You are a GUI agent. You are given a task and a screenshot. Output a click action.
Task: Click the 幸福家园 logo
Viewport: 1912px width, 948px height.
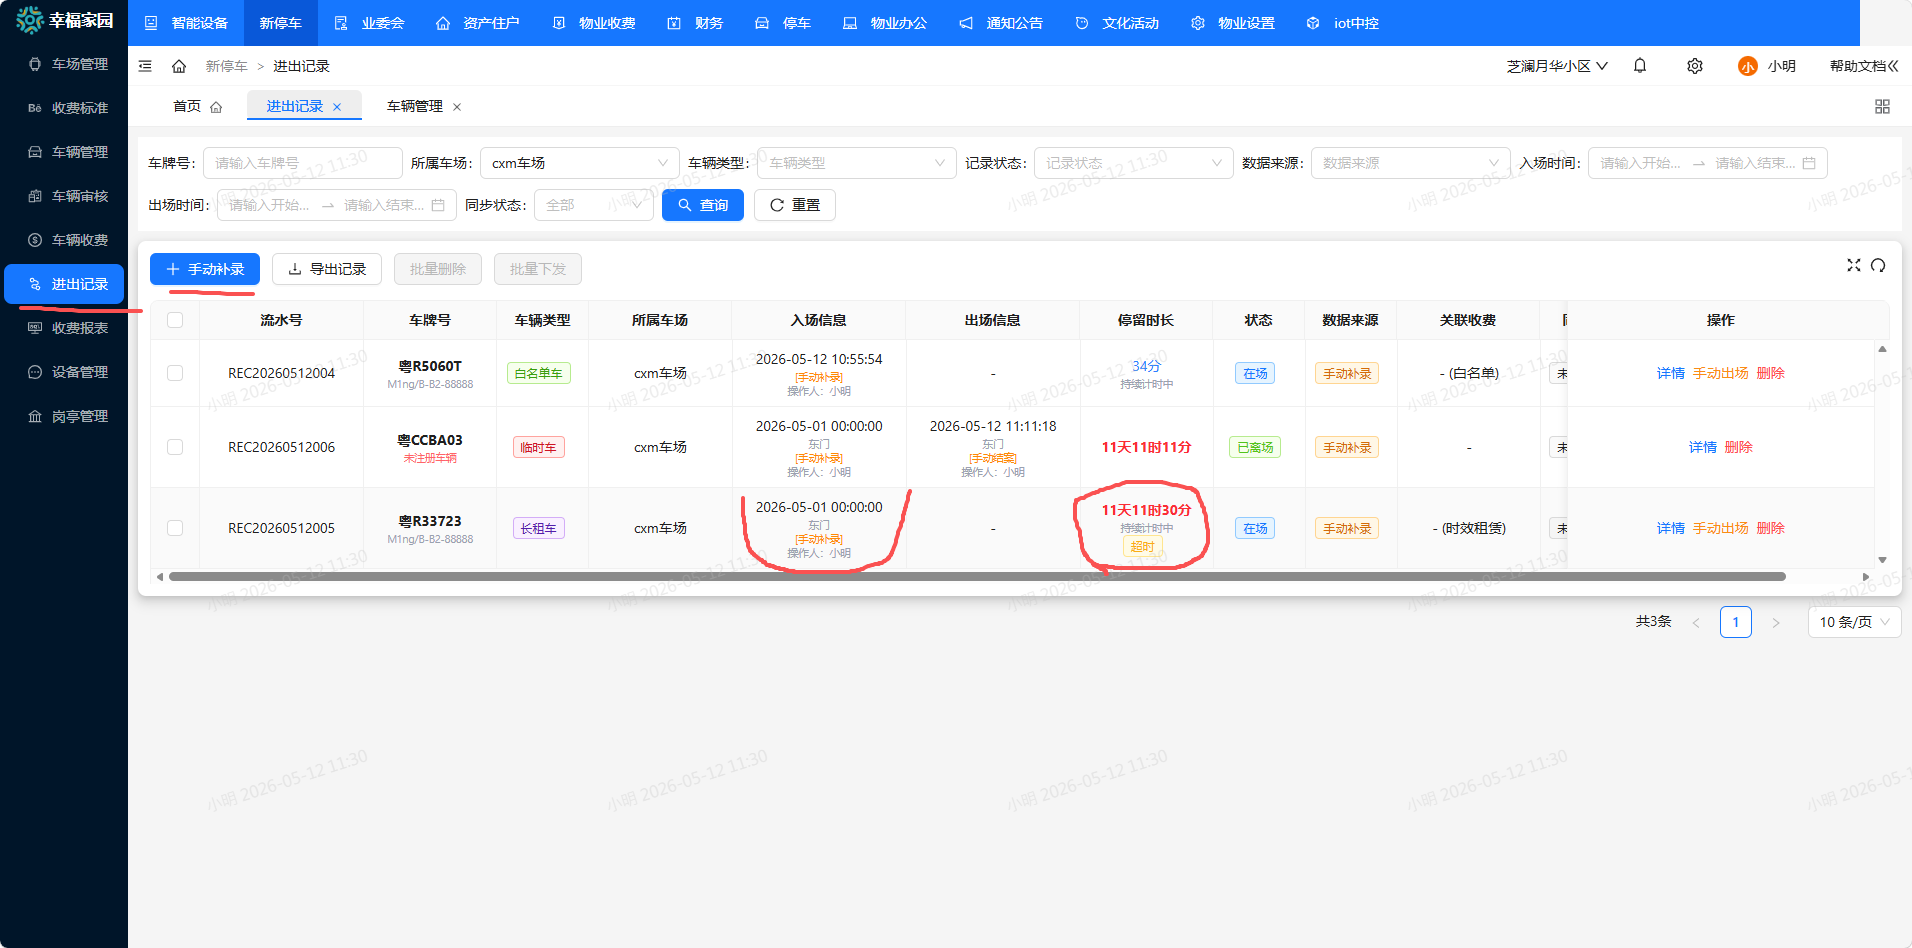64,20
